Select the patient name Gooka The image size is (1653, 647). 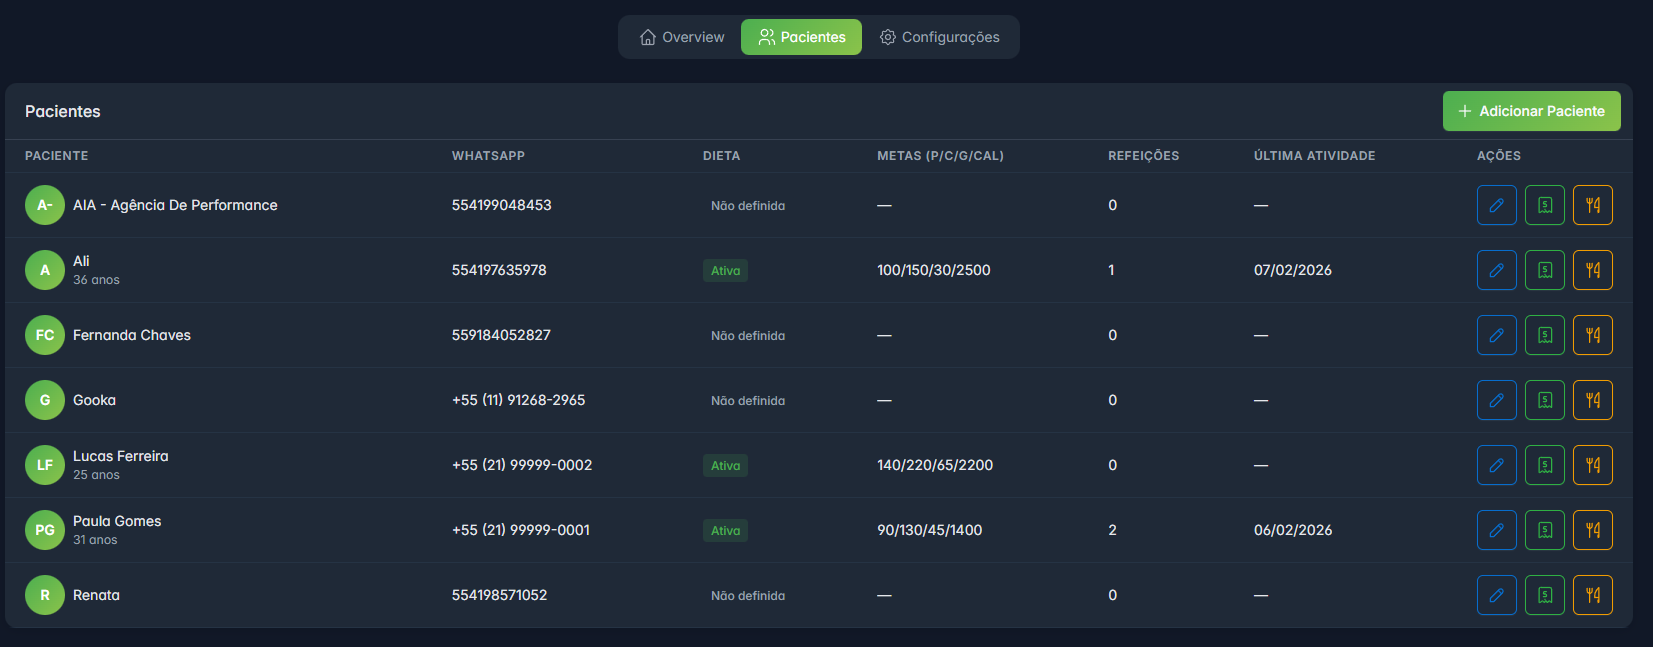(94, 400)
